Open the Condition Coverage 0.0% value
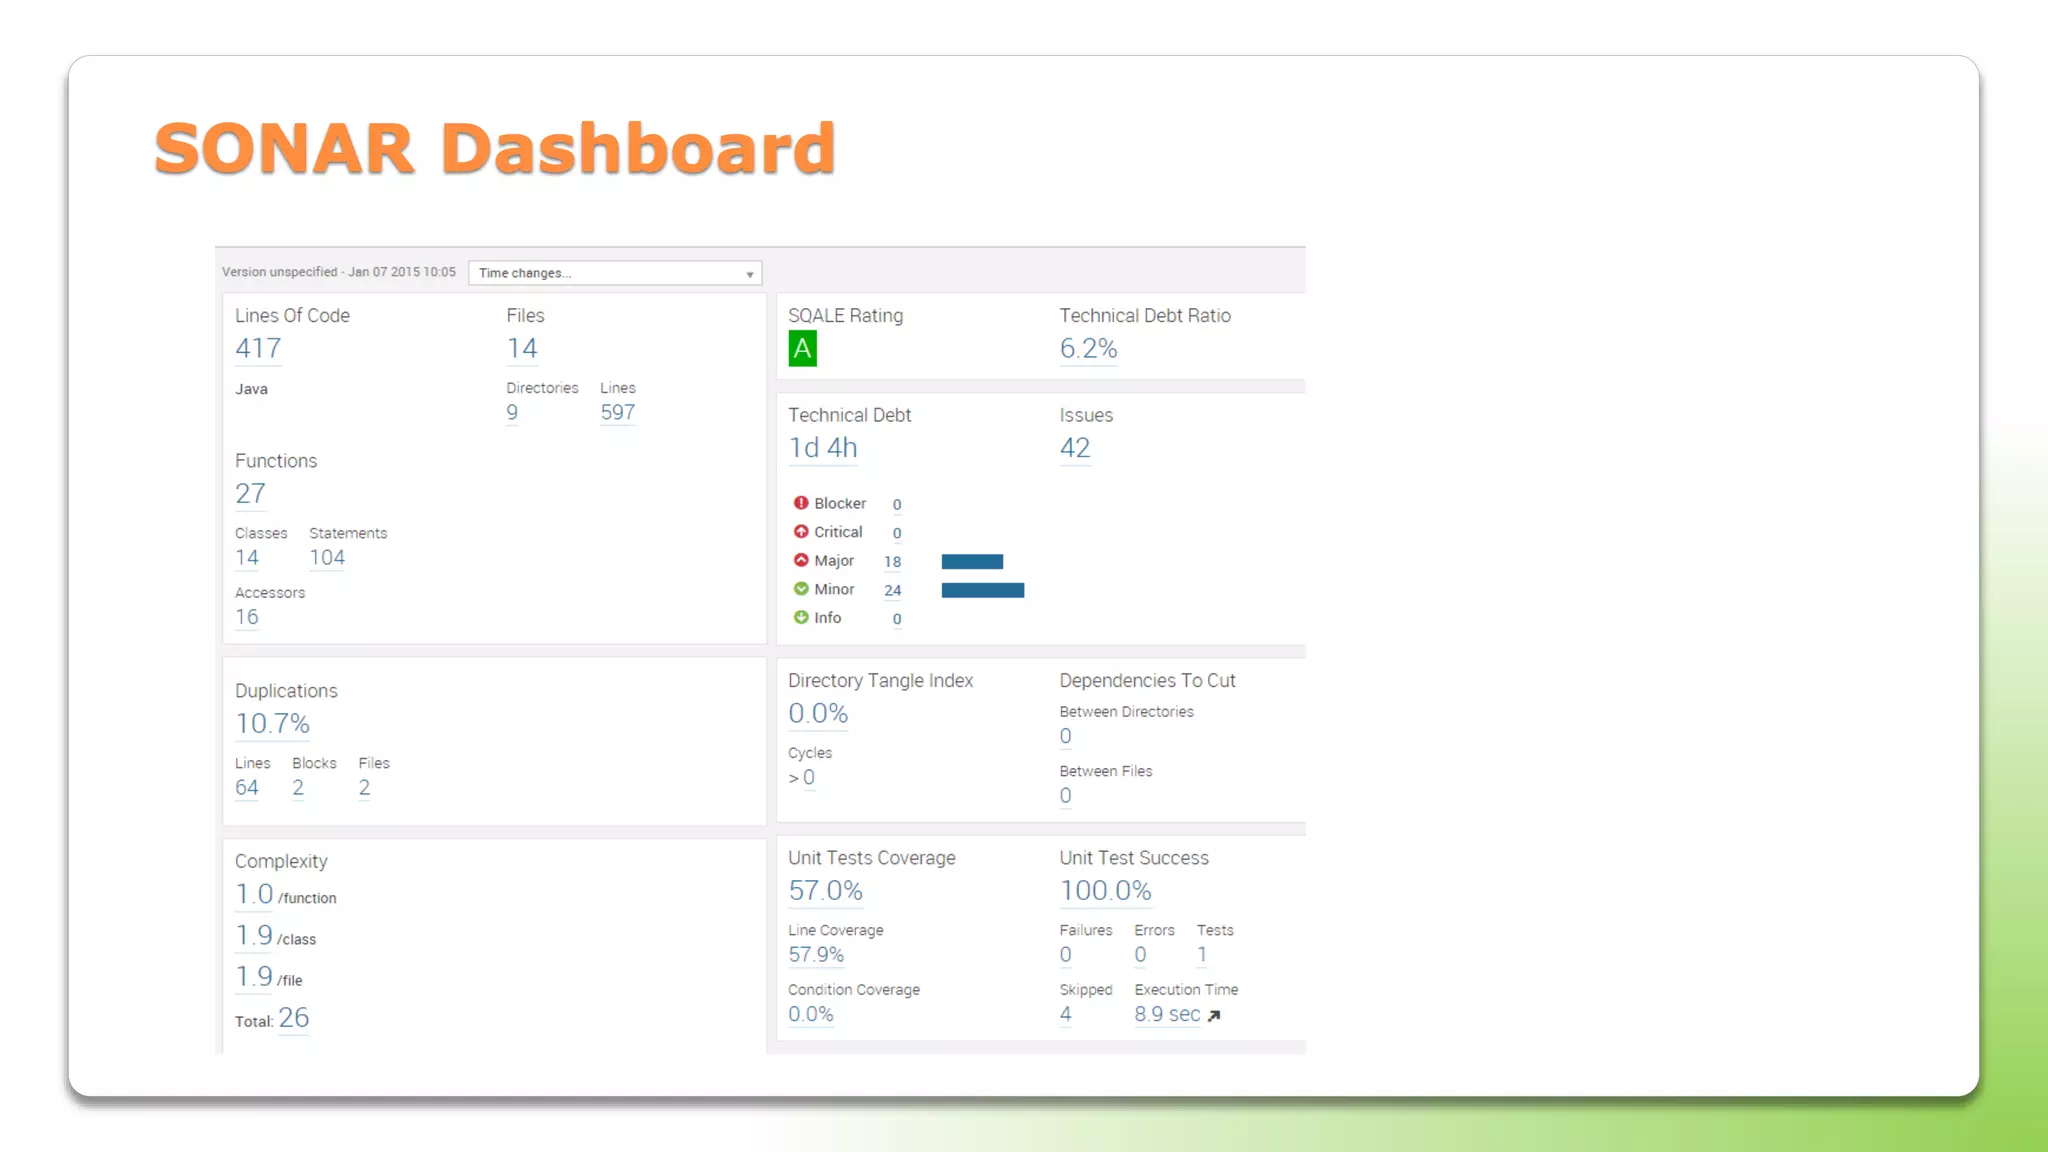The height and width of the screenshot is (1152, 2048). 811,1014
